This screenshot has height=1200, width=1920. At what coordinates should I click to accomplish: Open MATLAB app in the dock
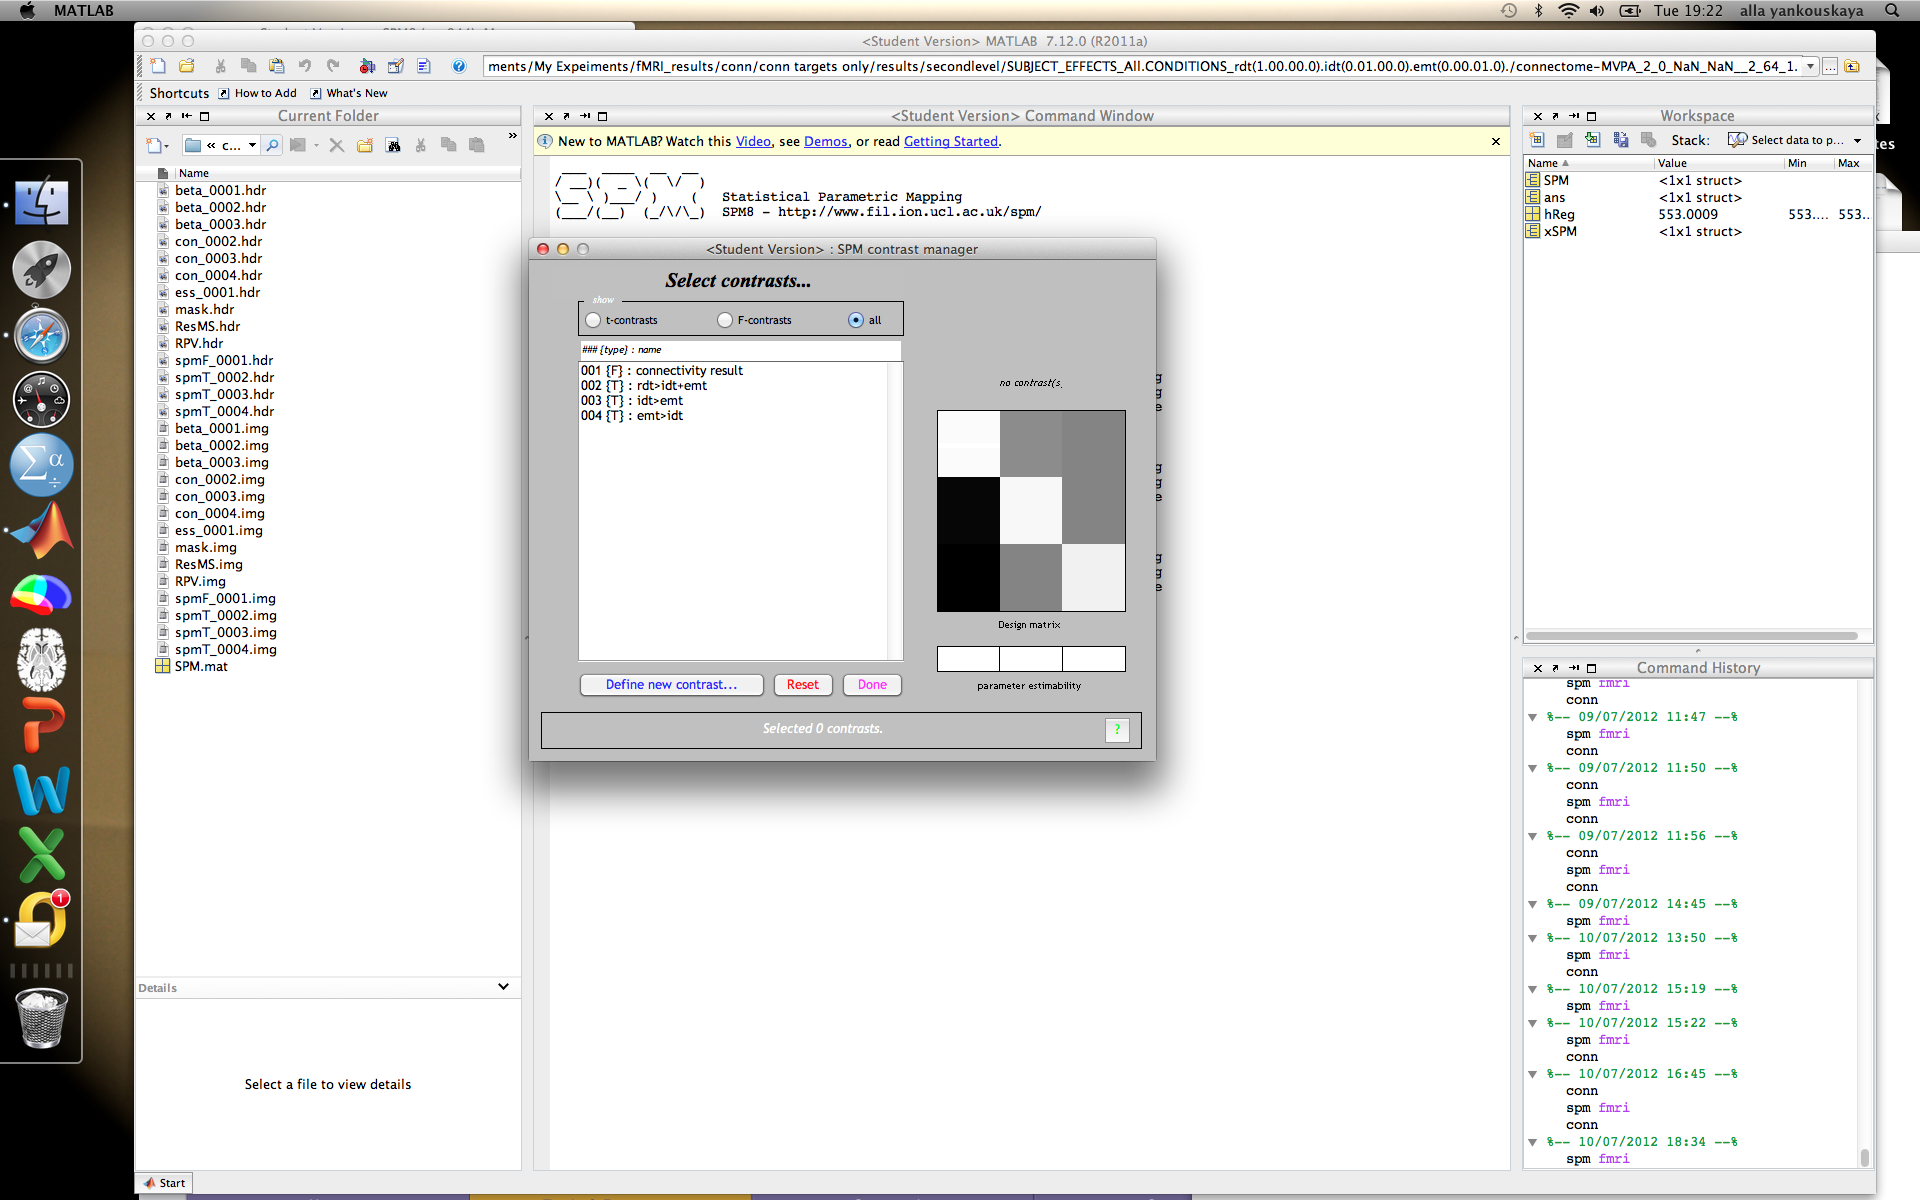41,530
